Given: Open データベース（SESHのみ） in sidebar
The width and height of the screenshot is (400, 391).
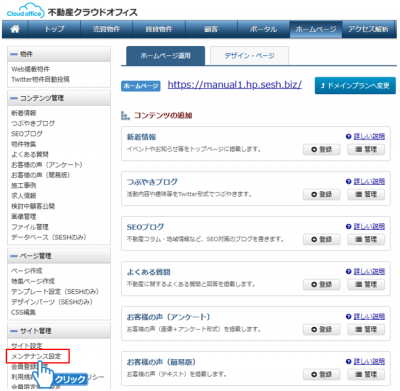Looking at the screenshot, I should click(x=49, y=237).
